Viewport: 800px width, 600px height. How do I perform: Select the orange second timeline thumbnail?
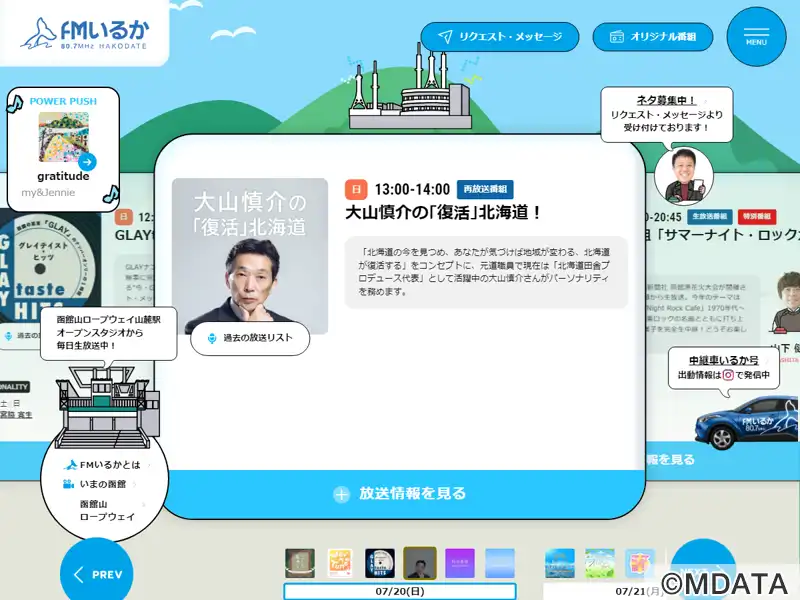tap(340, 563)
